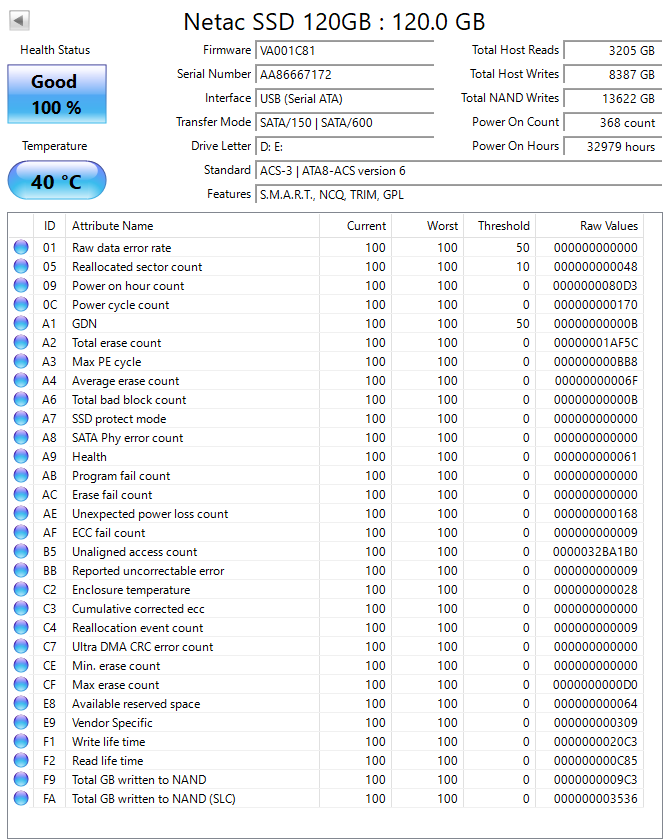This screenshot has width=665, height=840.
Task: Select status icon for Reported uncorrectable error
Action: pyautogui.click(x=21, y=571)
